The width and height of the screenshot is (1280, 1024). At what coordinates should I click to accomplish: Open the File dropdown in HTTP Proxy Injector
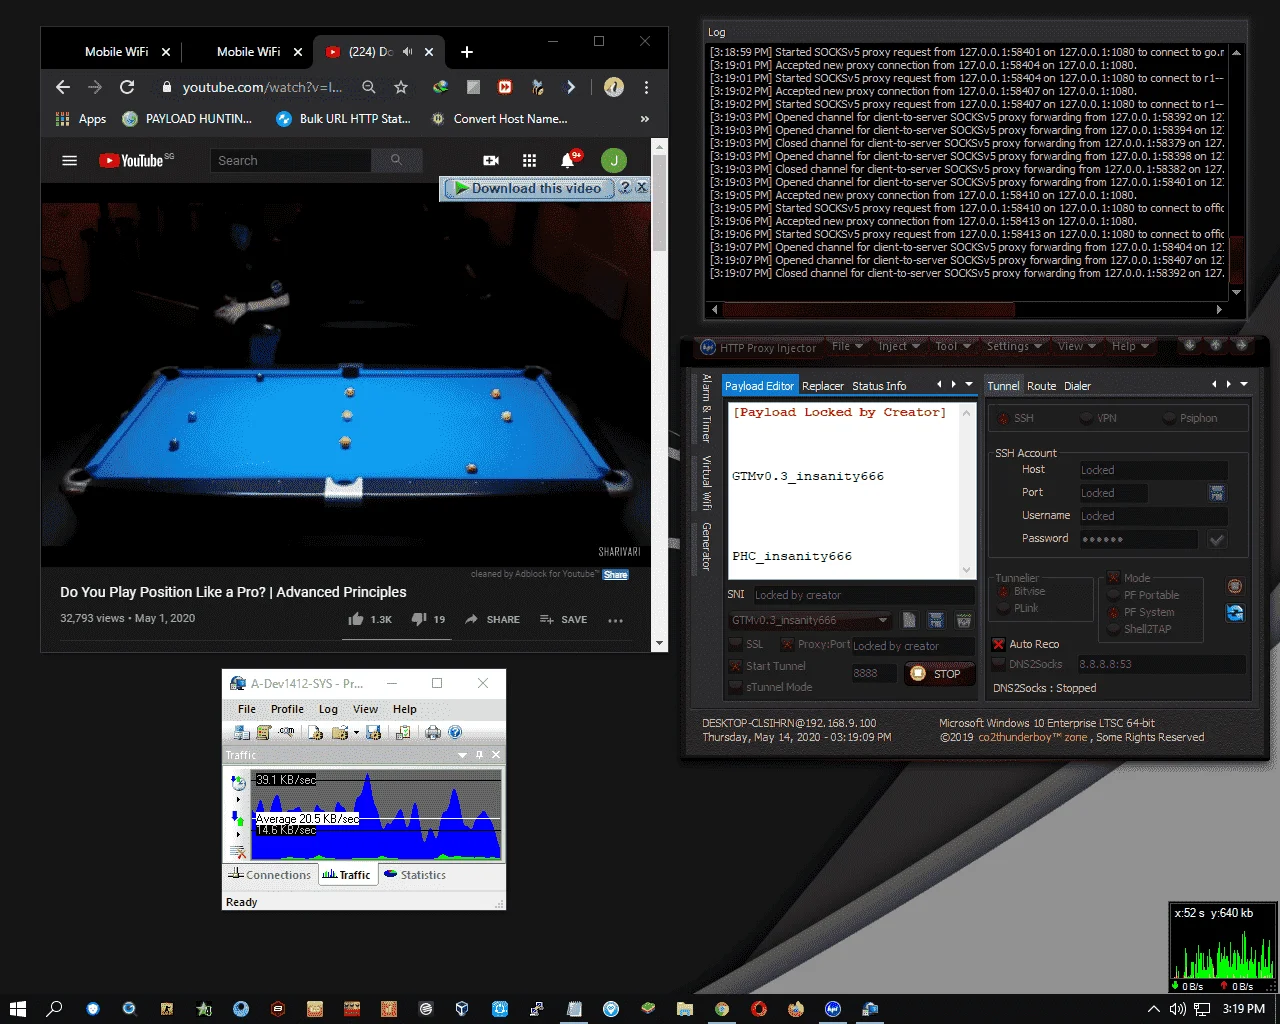(x=847, y=346)
